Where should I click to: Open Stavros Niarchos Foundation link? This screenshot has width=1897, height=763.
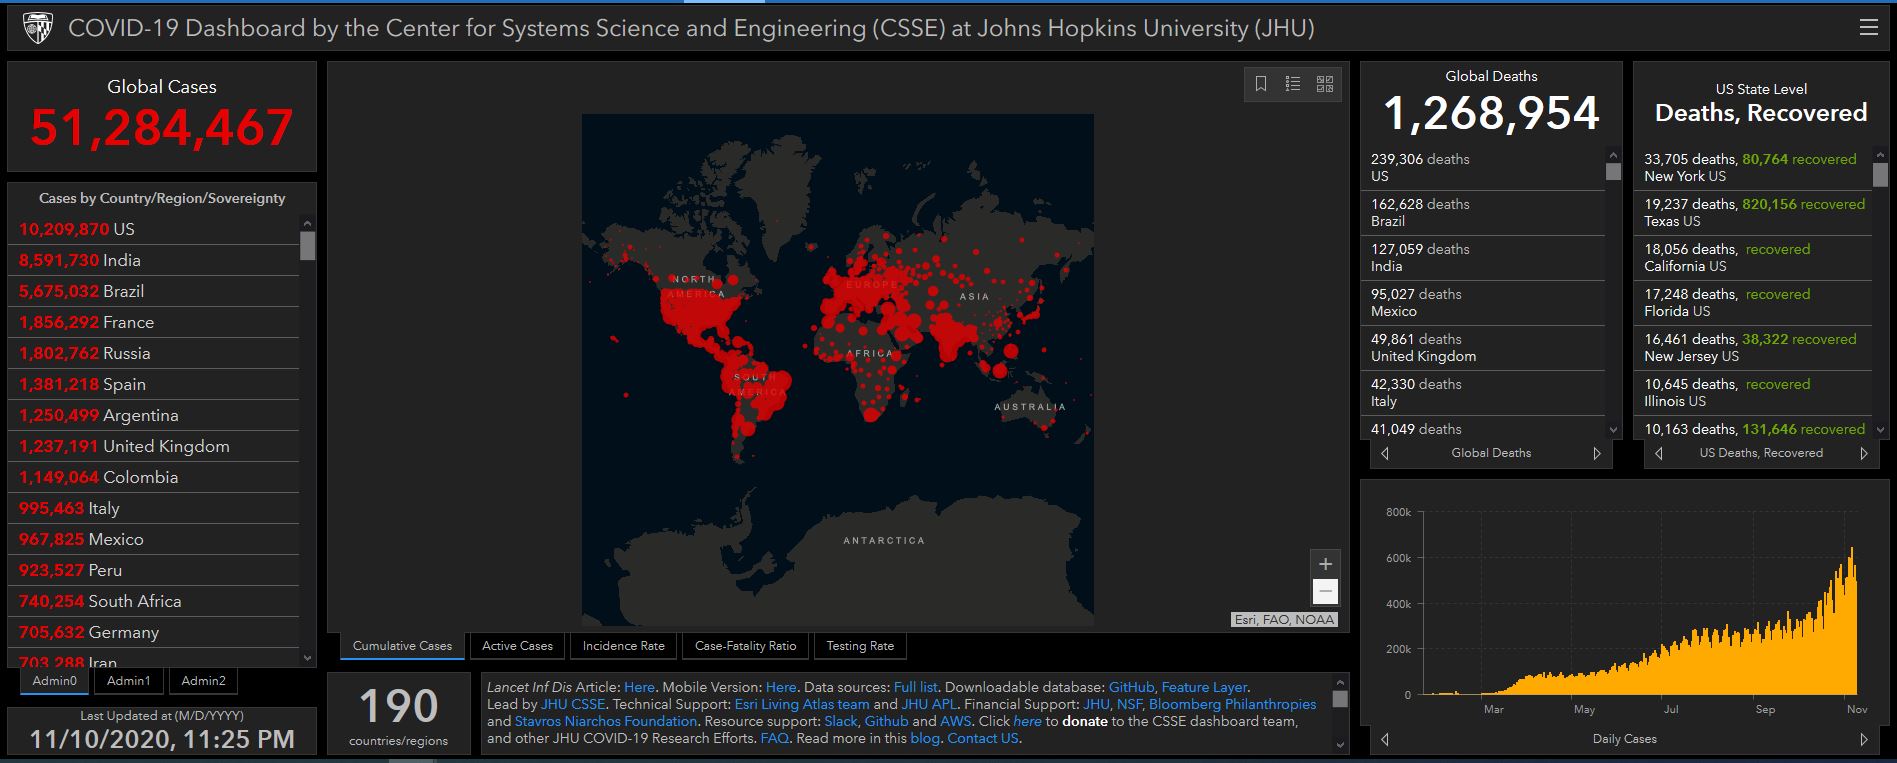point(605,721)
